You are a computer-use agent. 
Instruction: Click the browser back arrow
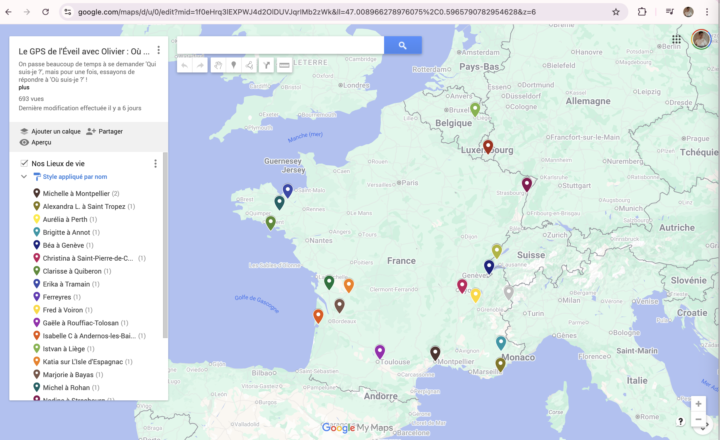[x=8, y=12]
